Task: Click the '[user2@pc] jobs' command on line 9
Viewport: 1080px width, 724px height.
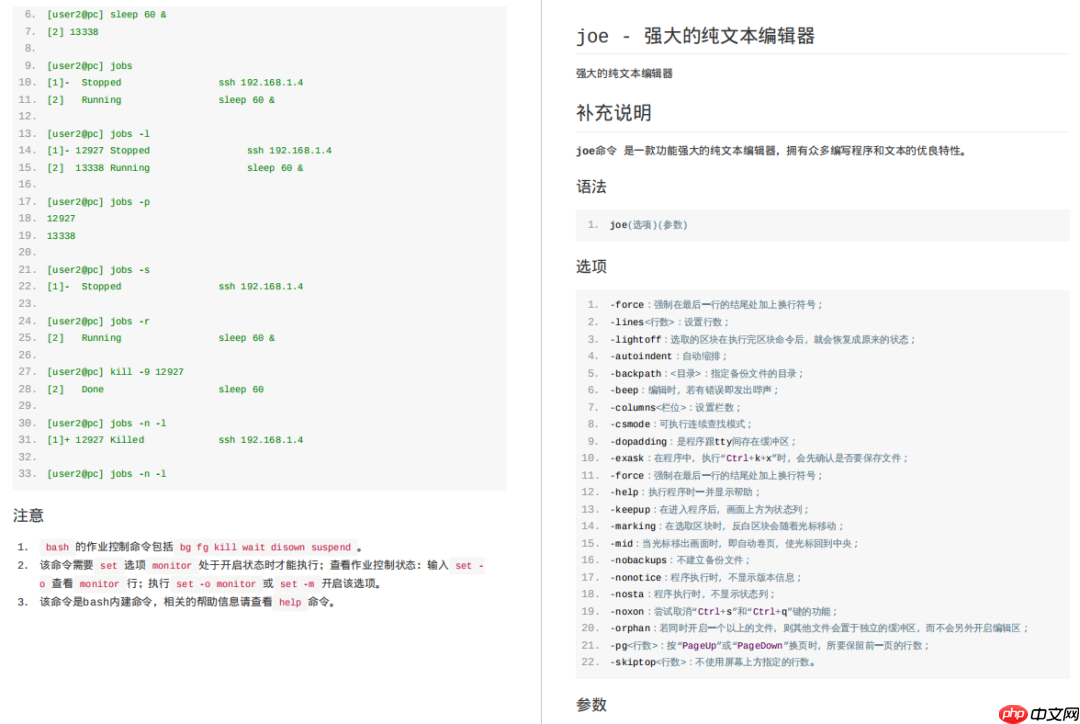Action: (90, 65)
